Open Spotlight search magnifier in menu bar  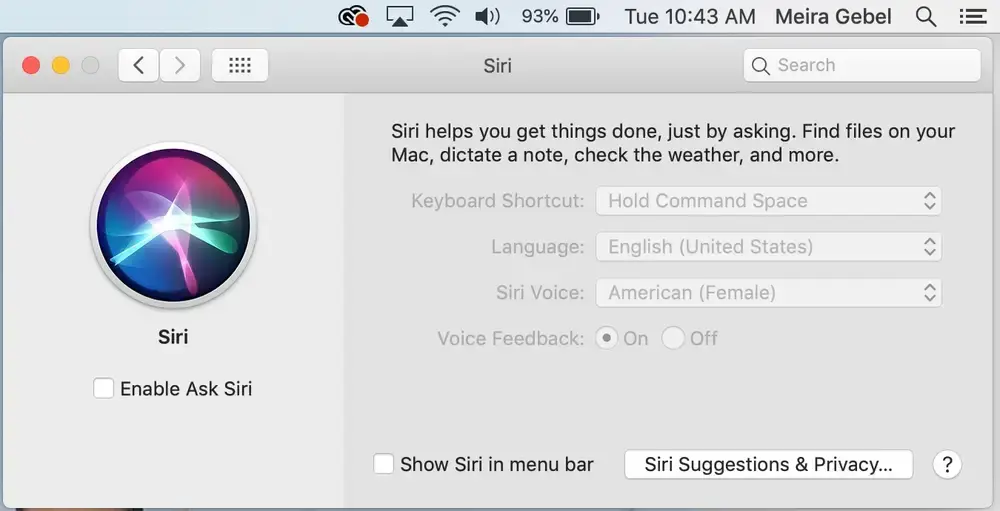[926, 16]
